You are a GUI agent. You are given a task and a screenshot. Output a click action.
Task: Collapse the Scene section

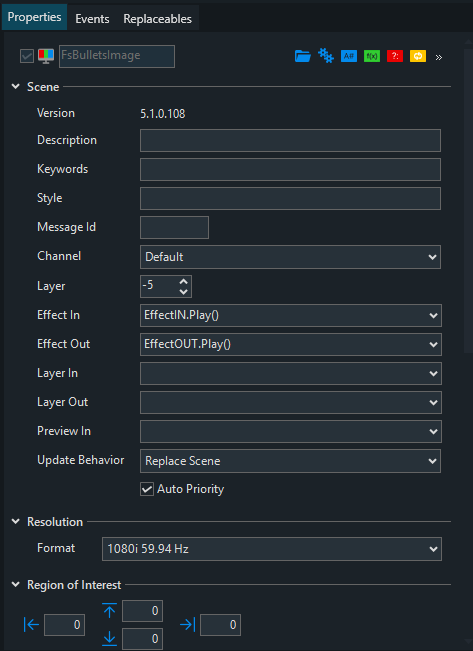click(16, 87)
